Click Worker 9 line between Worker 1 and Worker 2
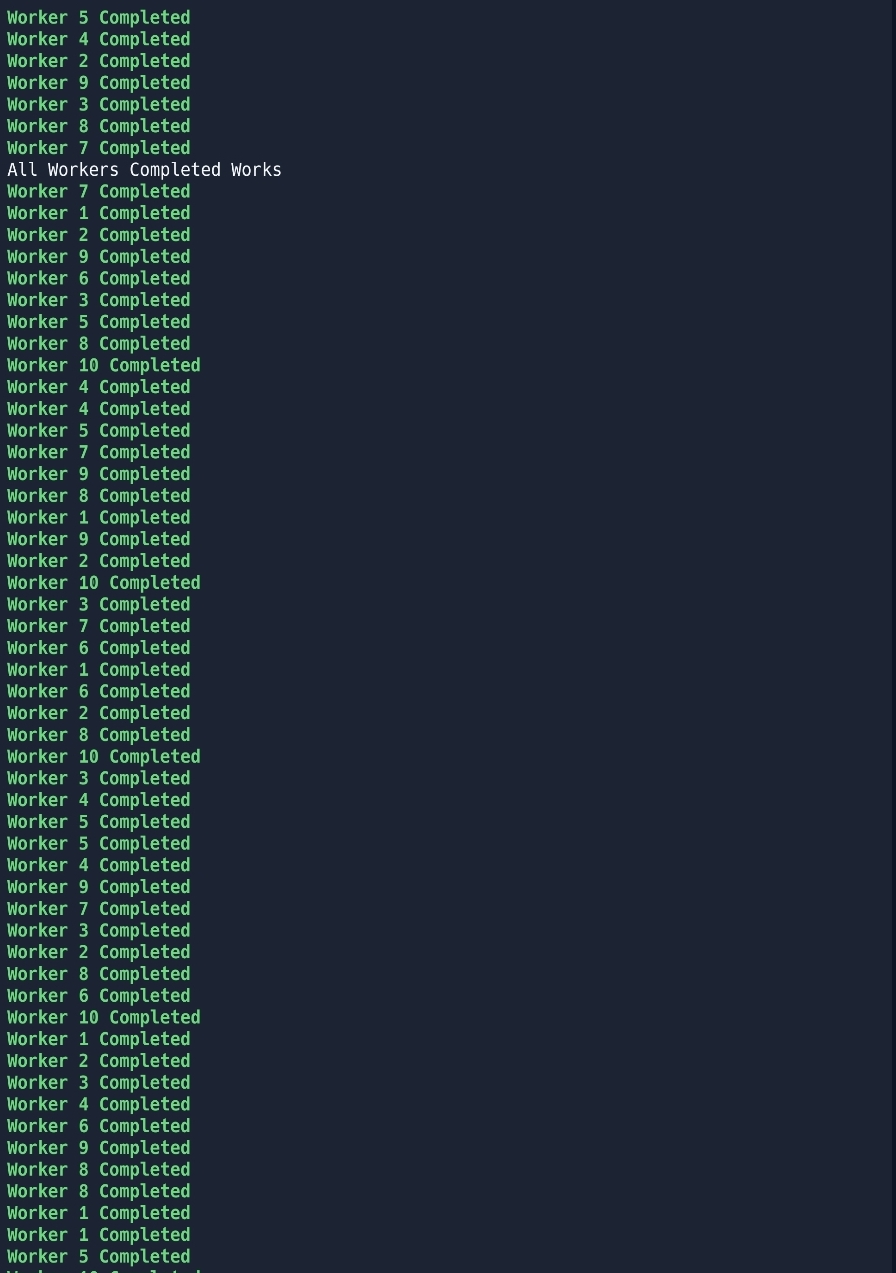Screen dimensions: 896x1273 pos(98,540)
